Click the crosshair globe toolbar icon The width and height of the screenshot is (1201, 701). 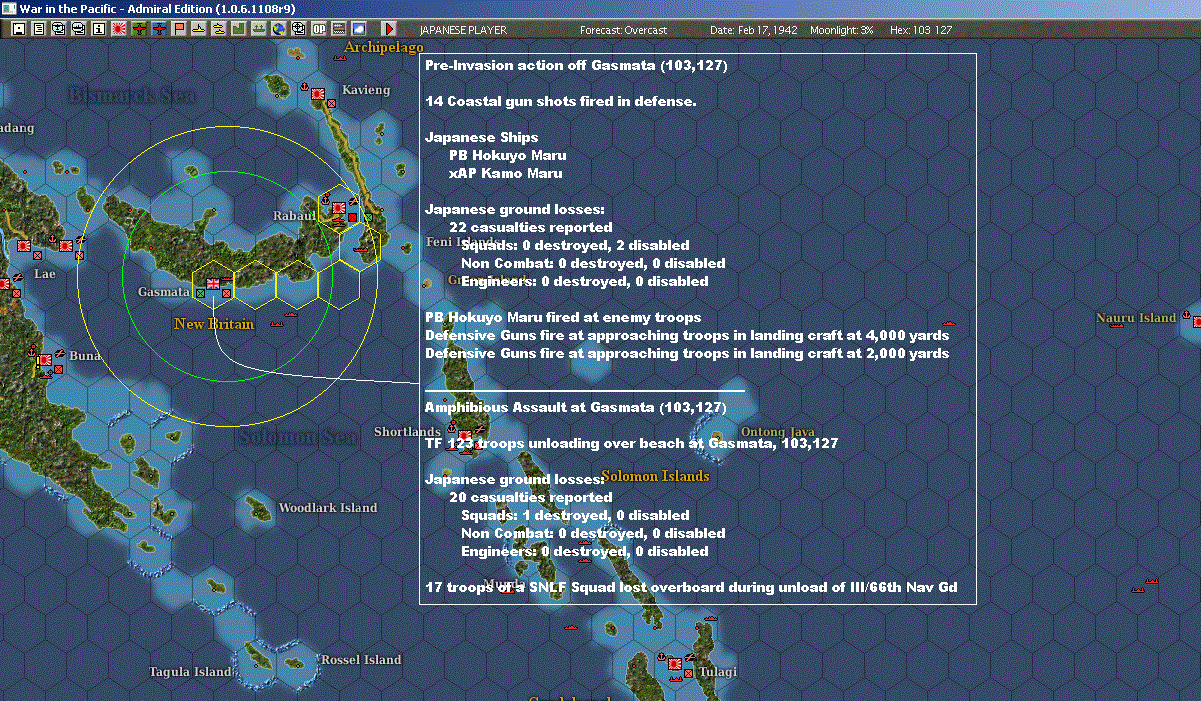(x=298, y=30)
